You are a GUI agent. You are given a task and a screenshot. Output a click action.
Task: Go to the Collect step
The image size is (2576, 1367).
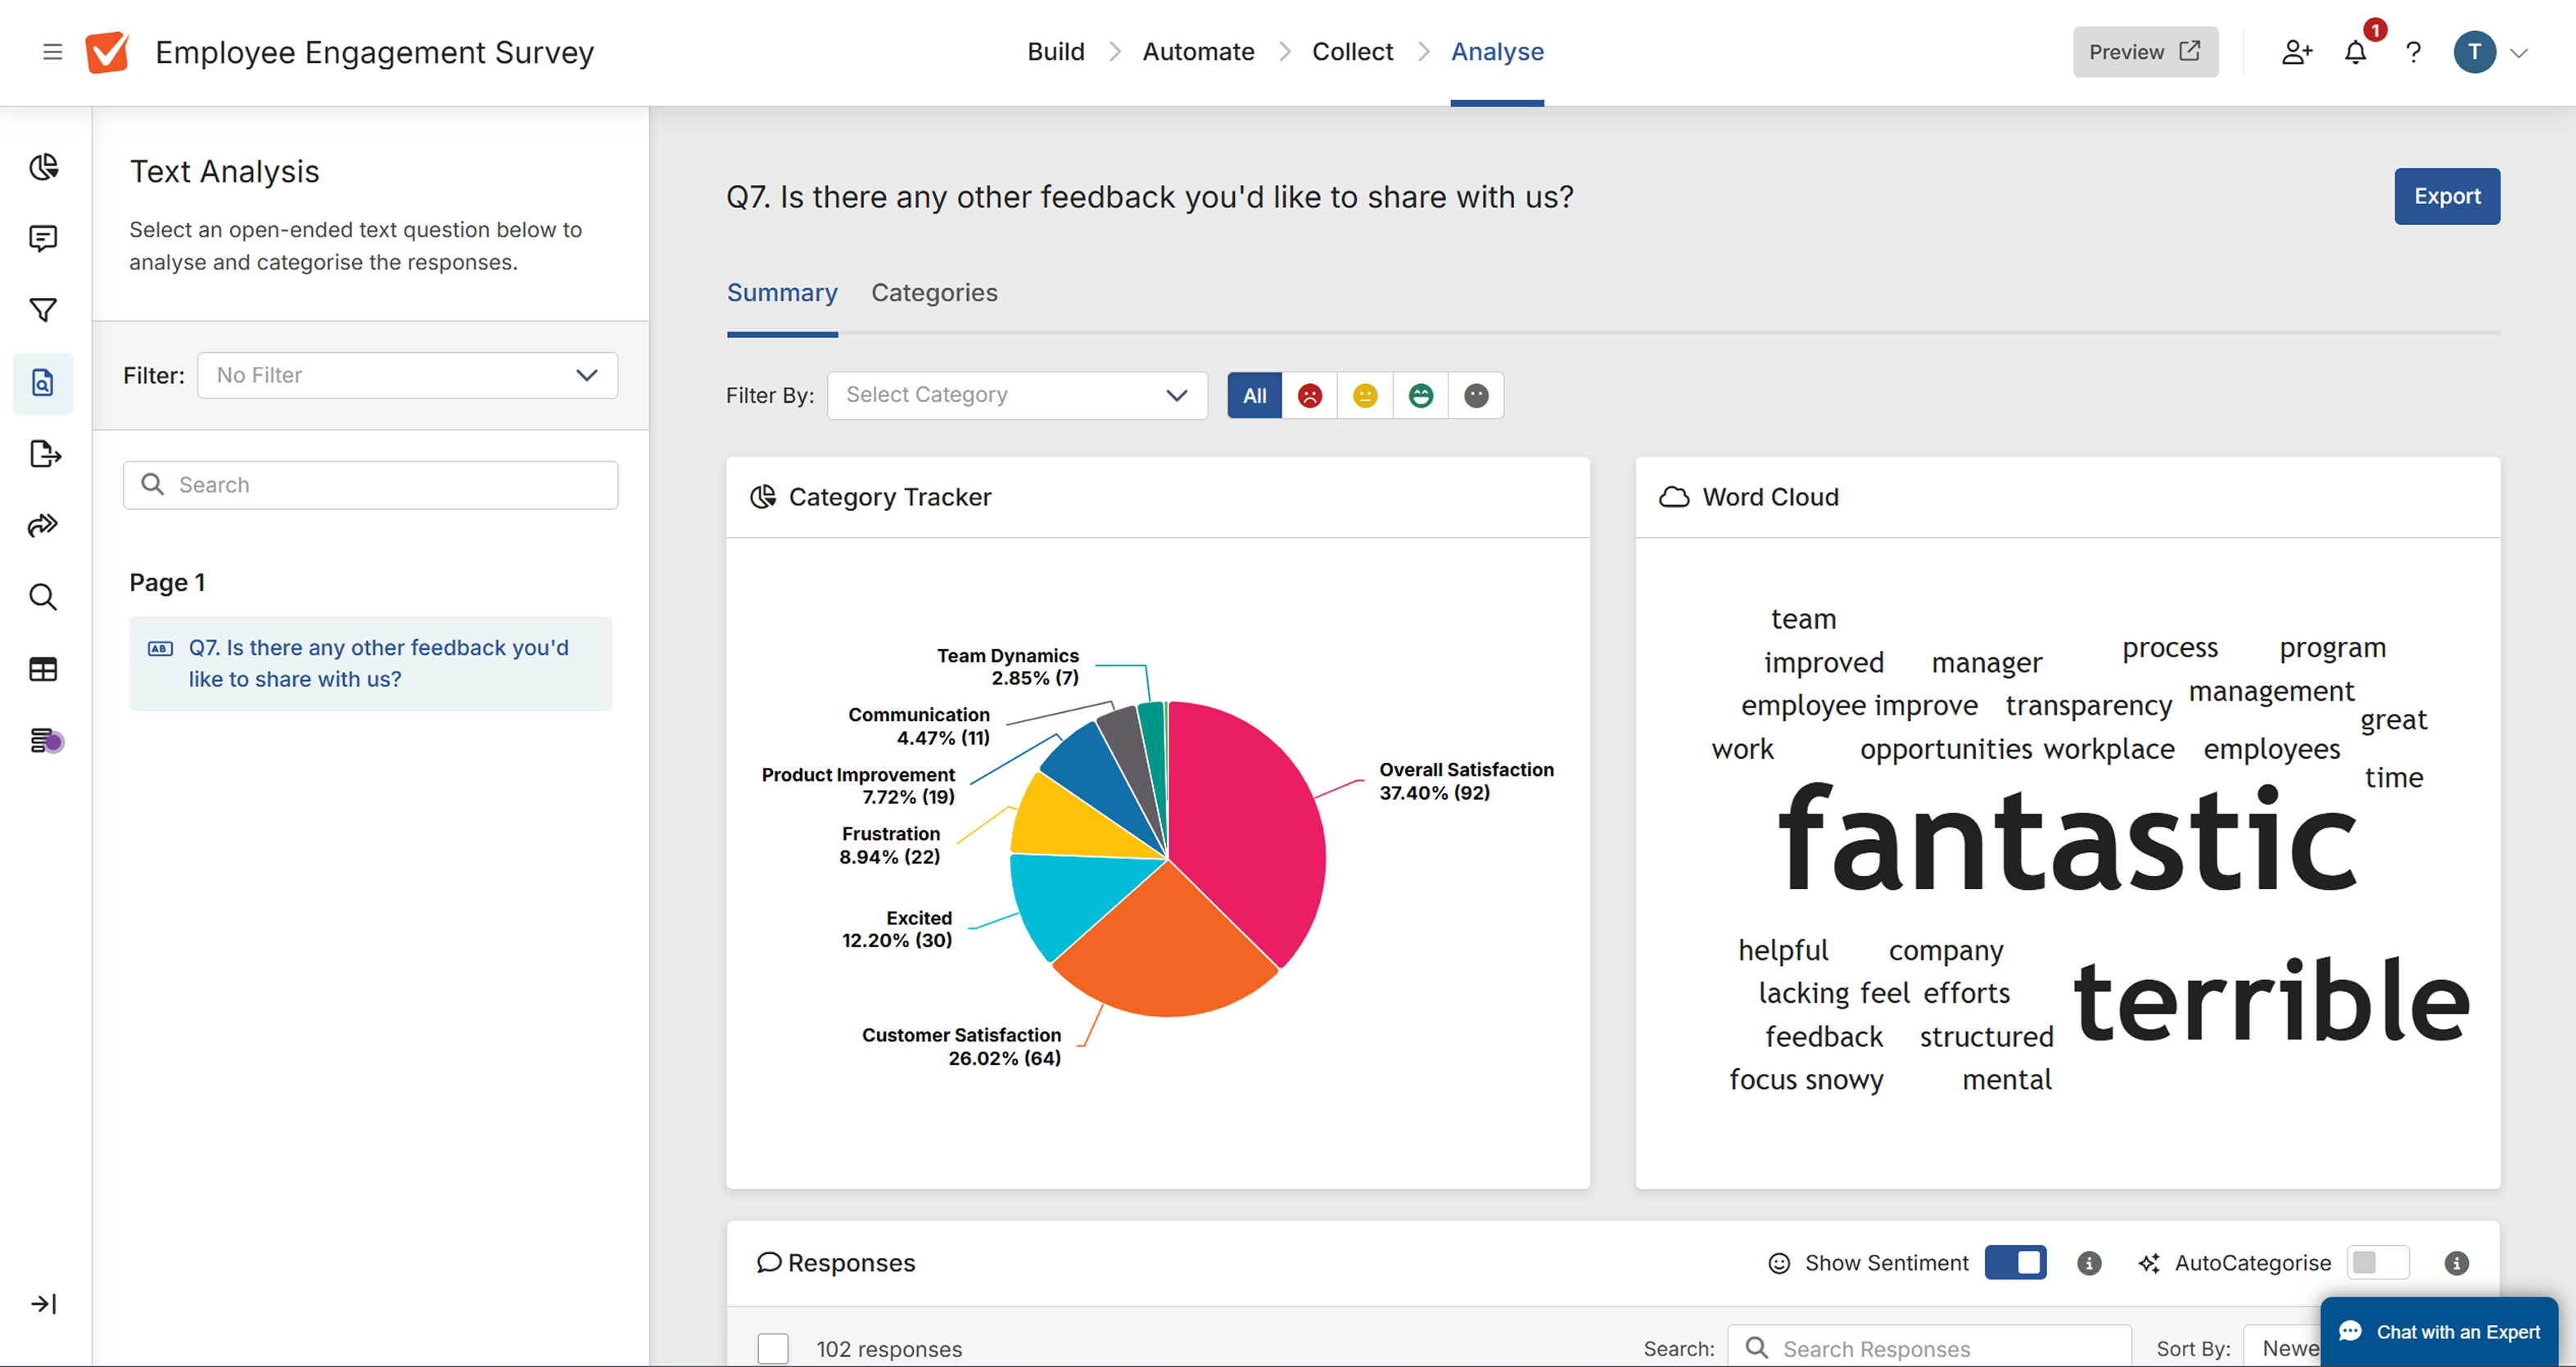click(1352, 52)
